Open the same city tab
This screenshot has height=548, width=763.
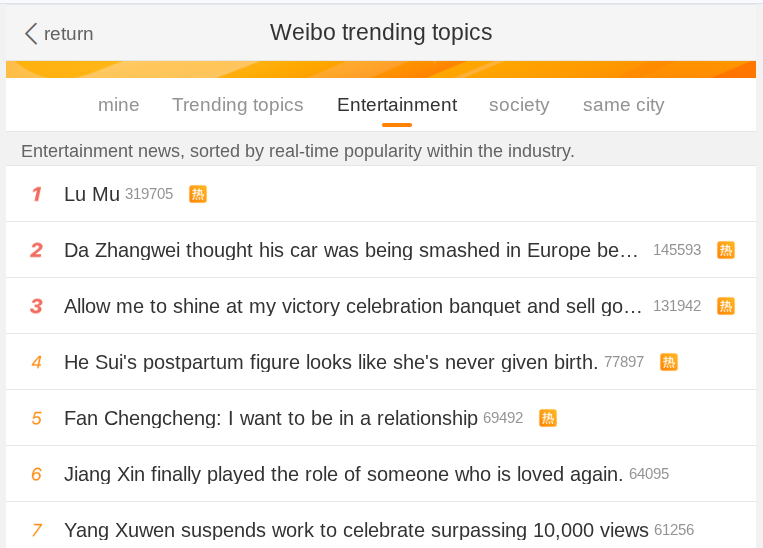click(x=623, y=105)
